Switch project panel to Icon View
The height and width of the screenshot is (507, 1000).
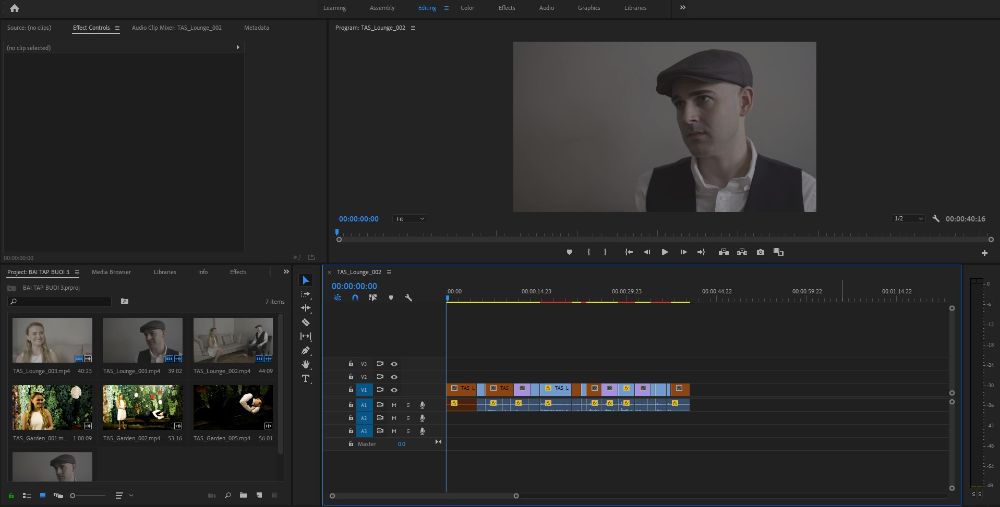coord(42,496)
